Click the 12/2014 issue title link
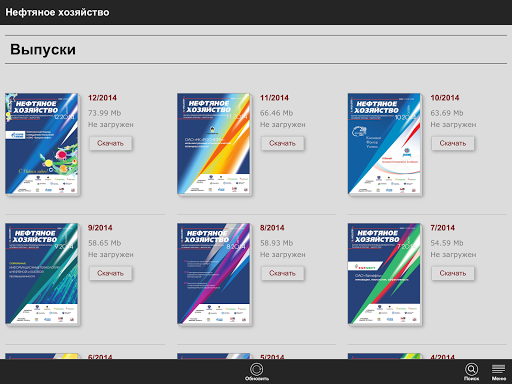Screen dimensions: 512x384 (x=102, y=98)
